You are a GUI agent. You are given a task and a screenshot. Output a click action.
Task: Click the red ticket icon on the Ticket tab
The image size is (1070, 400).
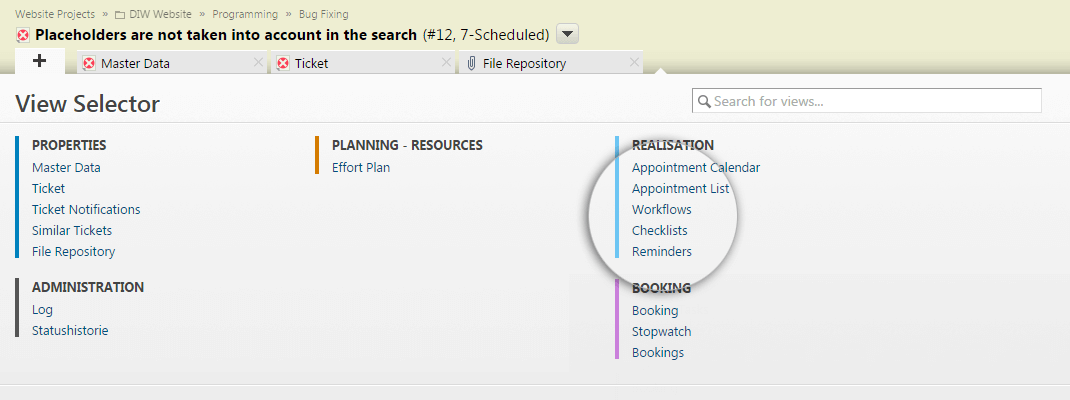(x=283, y=63)
